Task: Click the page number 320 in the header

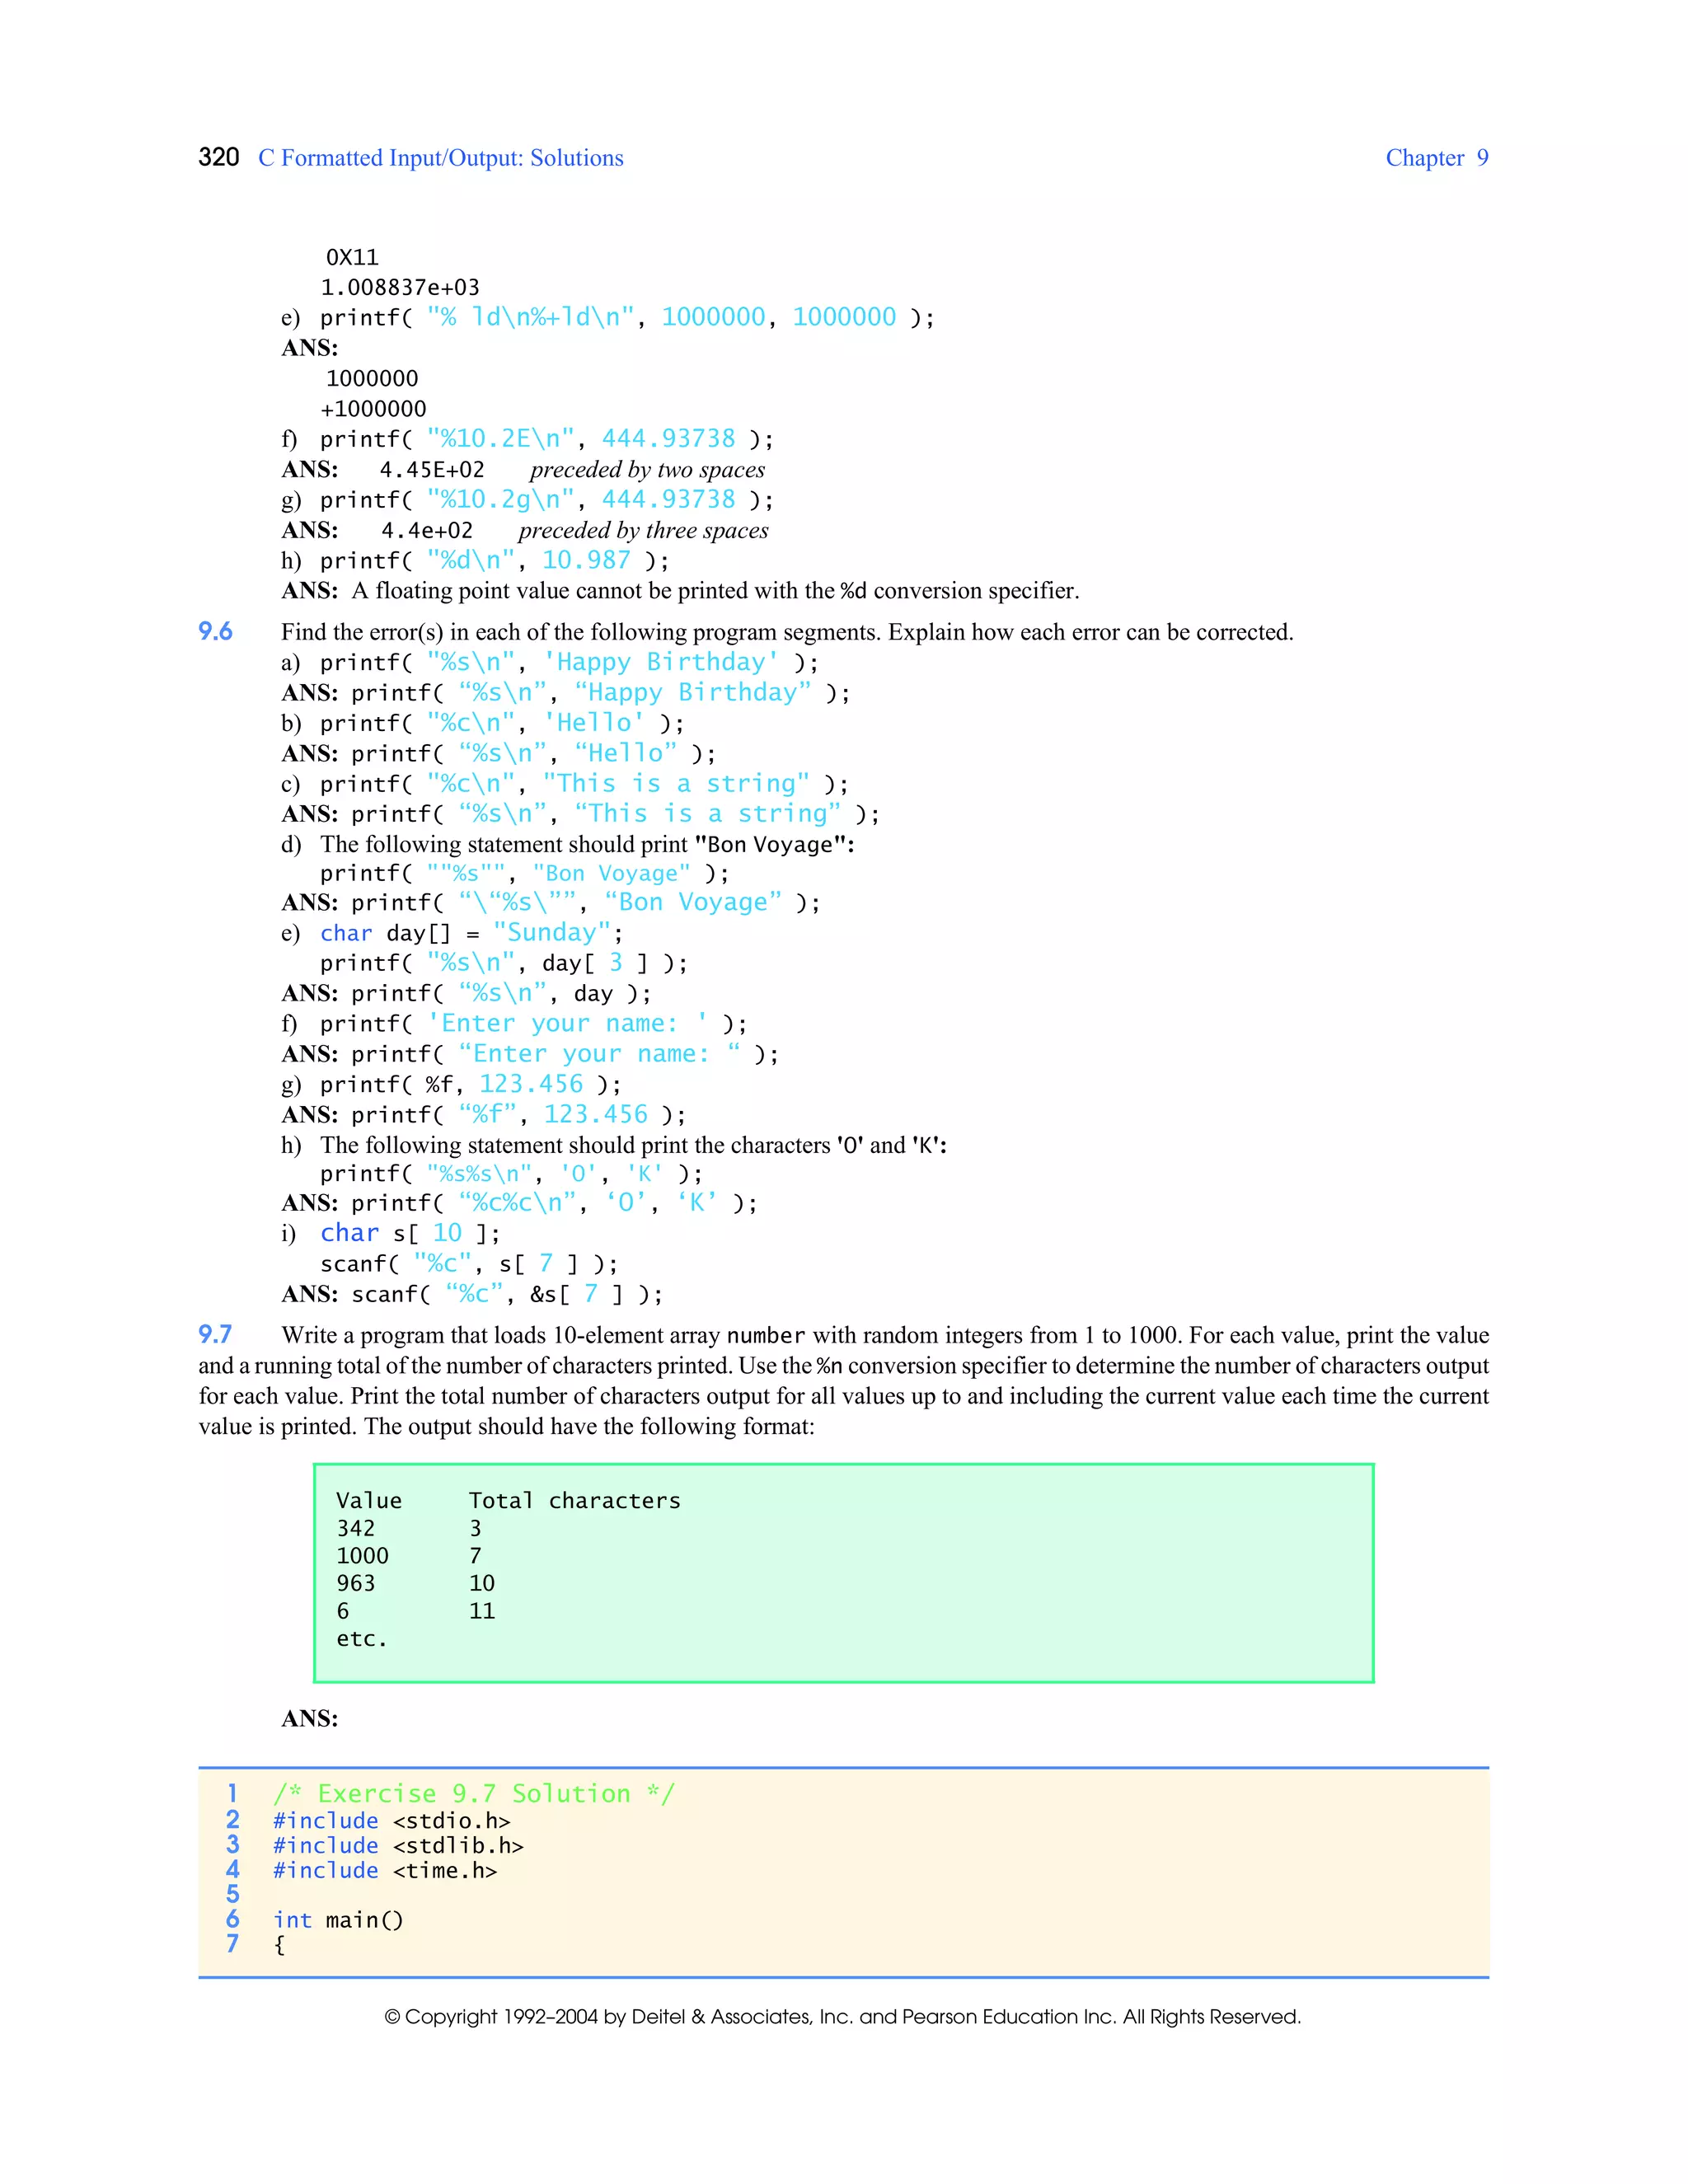Action: click(x=219, y=158)
